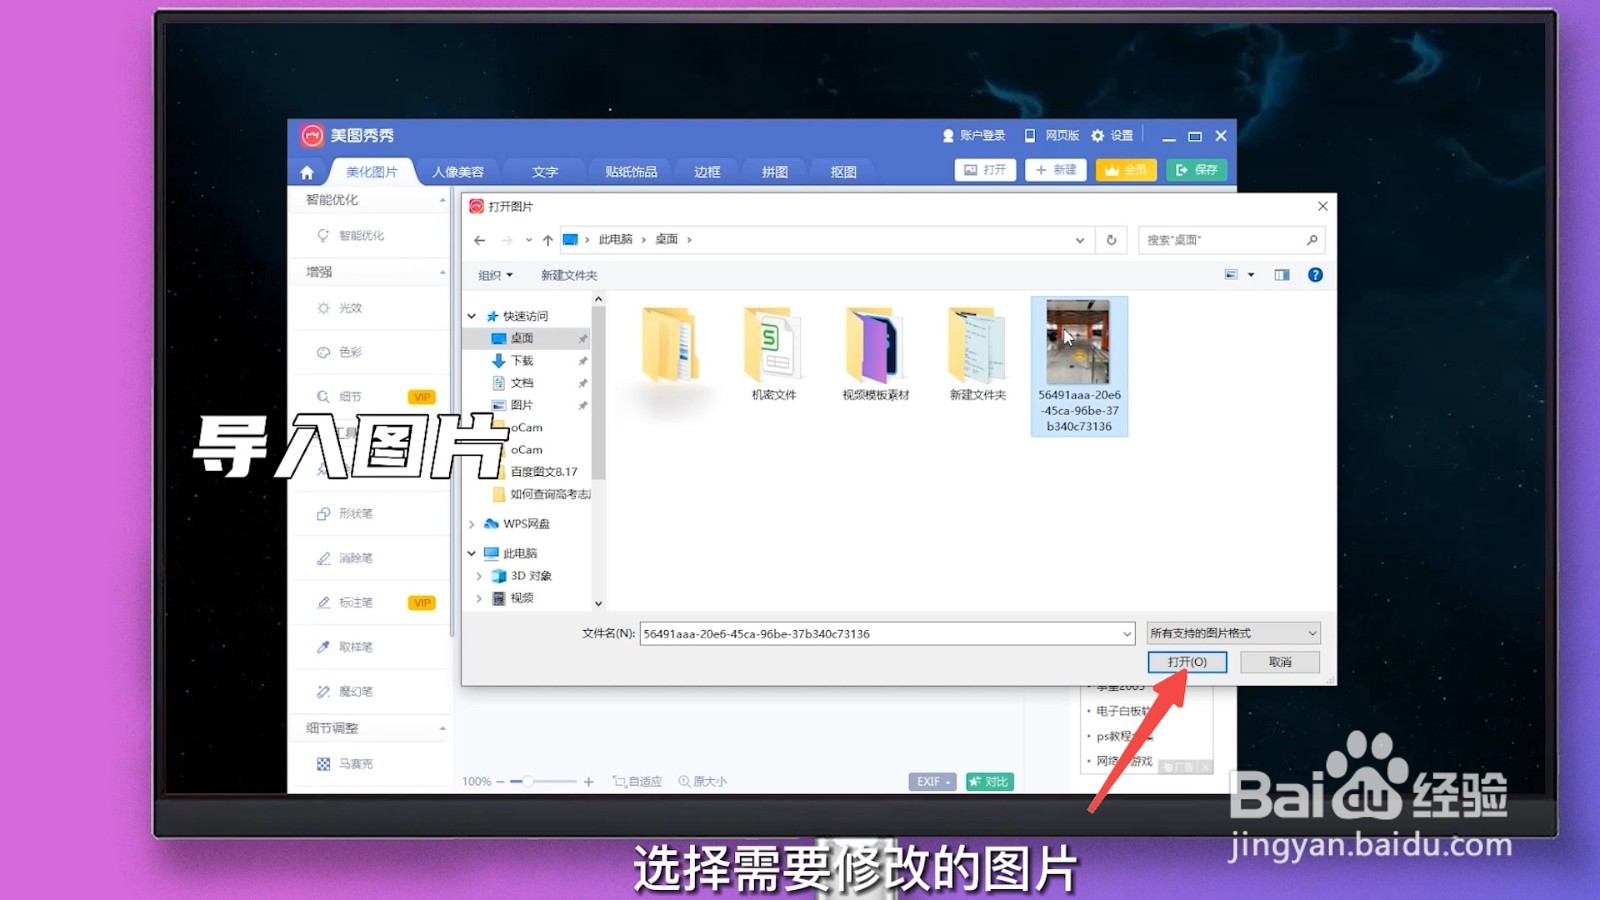Toggle the preview pane icon
The width and height of the screenshot is (1600, 900).
(x=1282, y=275)
